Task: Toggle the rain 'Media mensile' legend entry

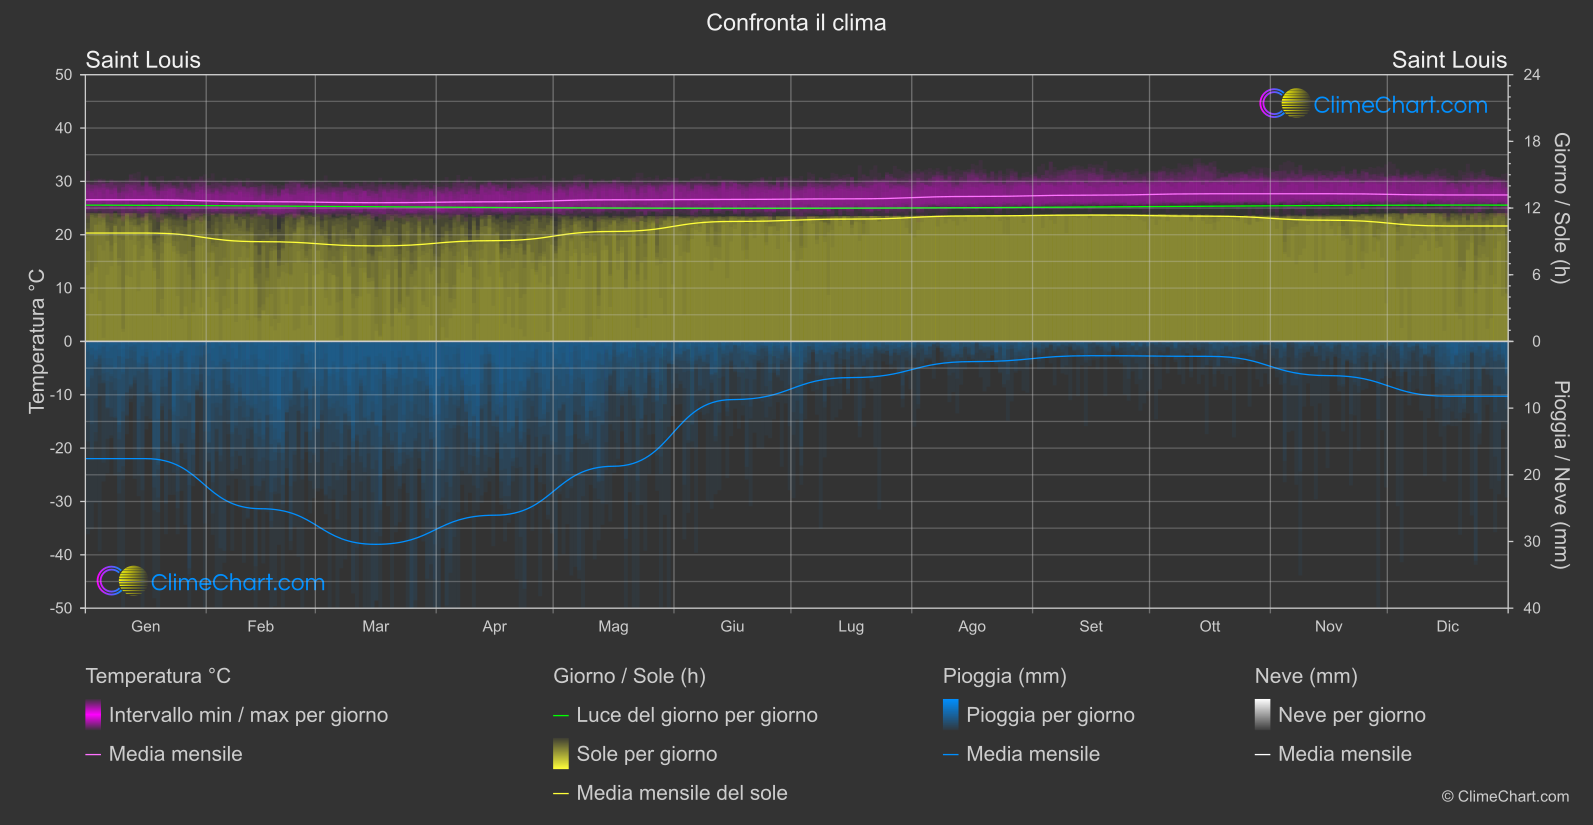Action: (1033, 754)
